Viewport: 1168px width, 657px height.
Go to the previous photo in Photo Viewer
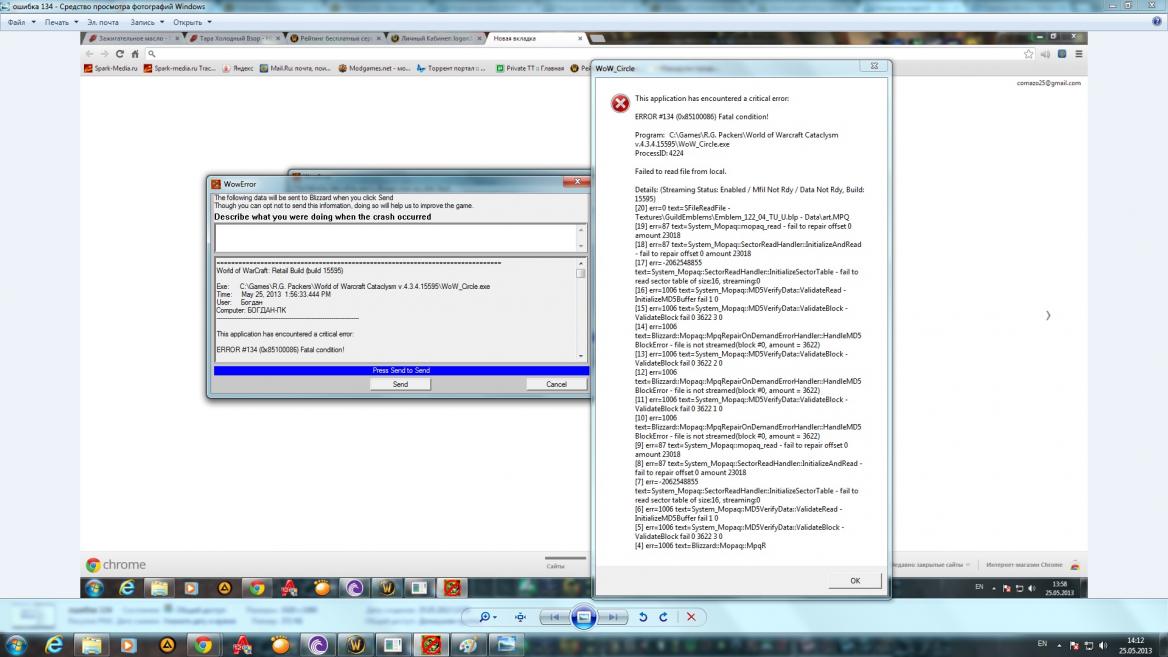point(553,617)
